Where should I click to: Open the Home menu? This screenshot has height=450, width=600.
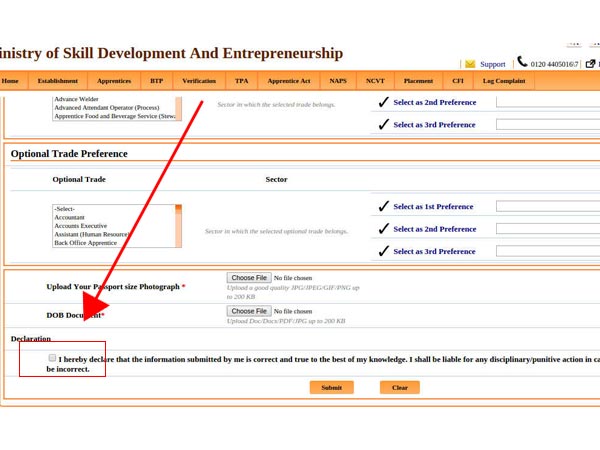point(10,81)
